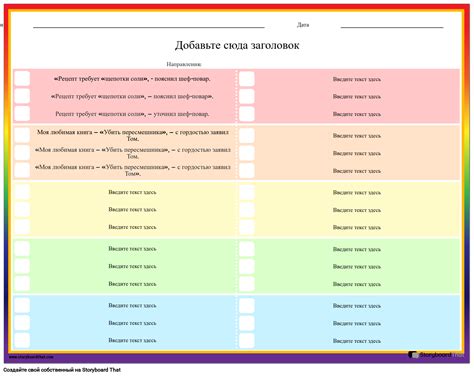The image size is (474, 376).
Task: Select pink sentence ending with «шеф-повар».»
Action: pyautogui.click(x=132, y=96)
